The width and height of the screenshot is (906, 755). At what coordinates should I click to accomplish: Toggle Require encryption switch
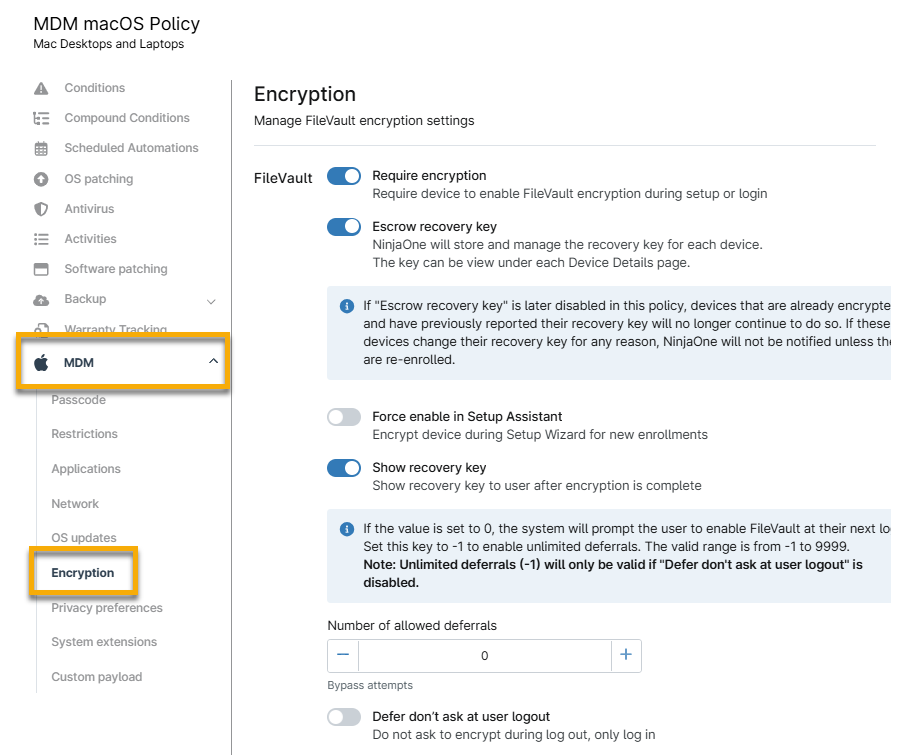pos(344,176)
